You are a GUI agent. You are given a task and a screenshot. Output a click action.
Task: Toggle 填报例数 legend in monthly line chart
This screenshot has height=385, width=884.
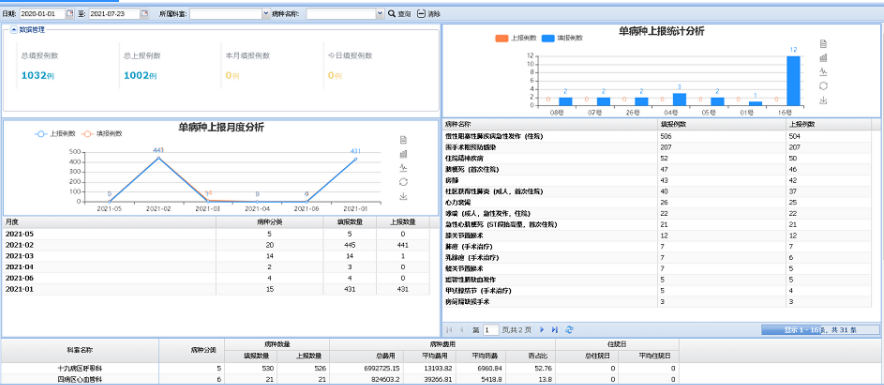tap(101, 134)
